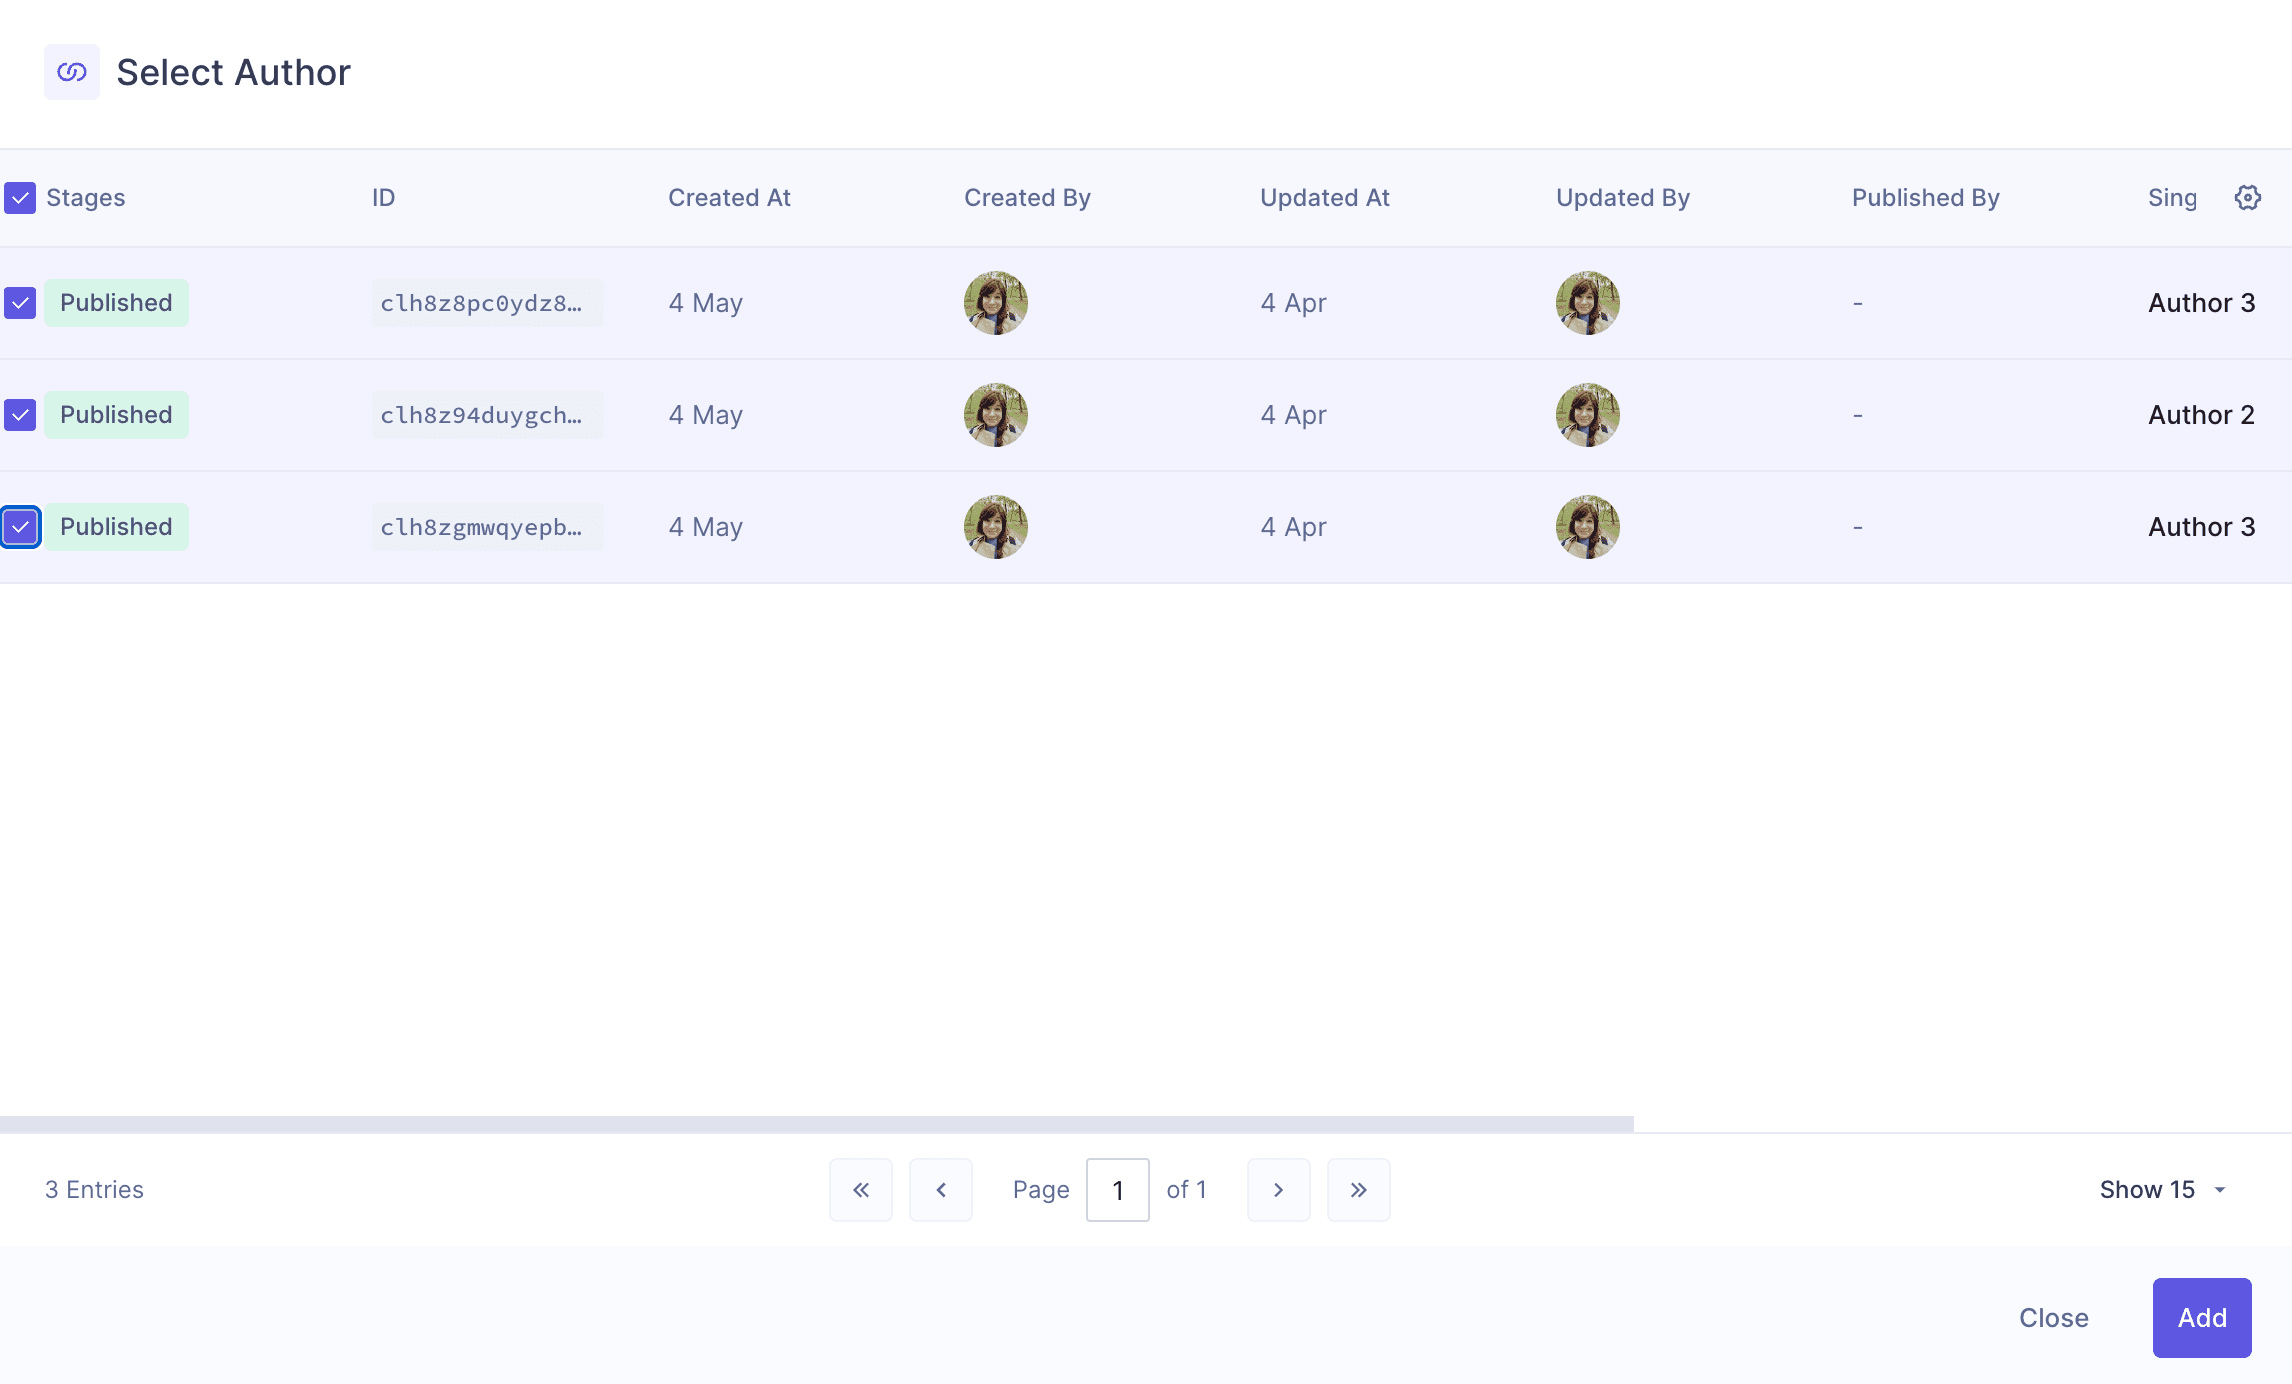Viewport: 2292px width, 1384px height.
Task: Click the ID field clh8z8pc0ydz8 in first row
Action: click(487, 302)
